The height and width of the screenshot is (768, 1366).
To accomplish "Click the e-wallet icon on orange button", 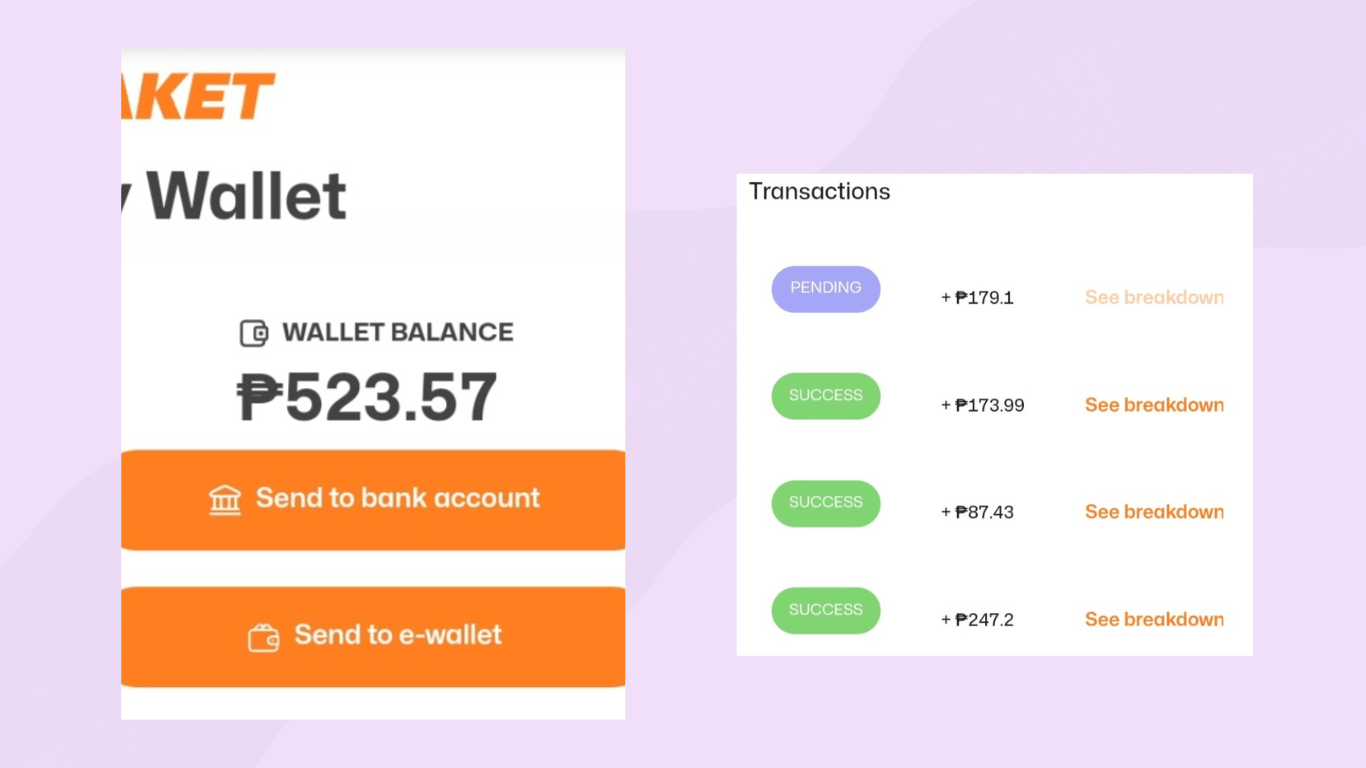I will tap(264, 637).
